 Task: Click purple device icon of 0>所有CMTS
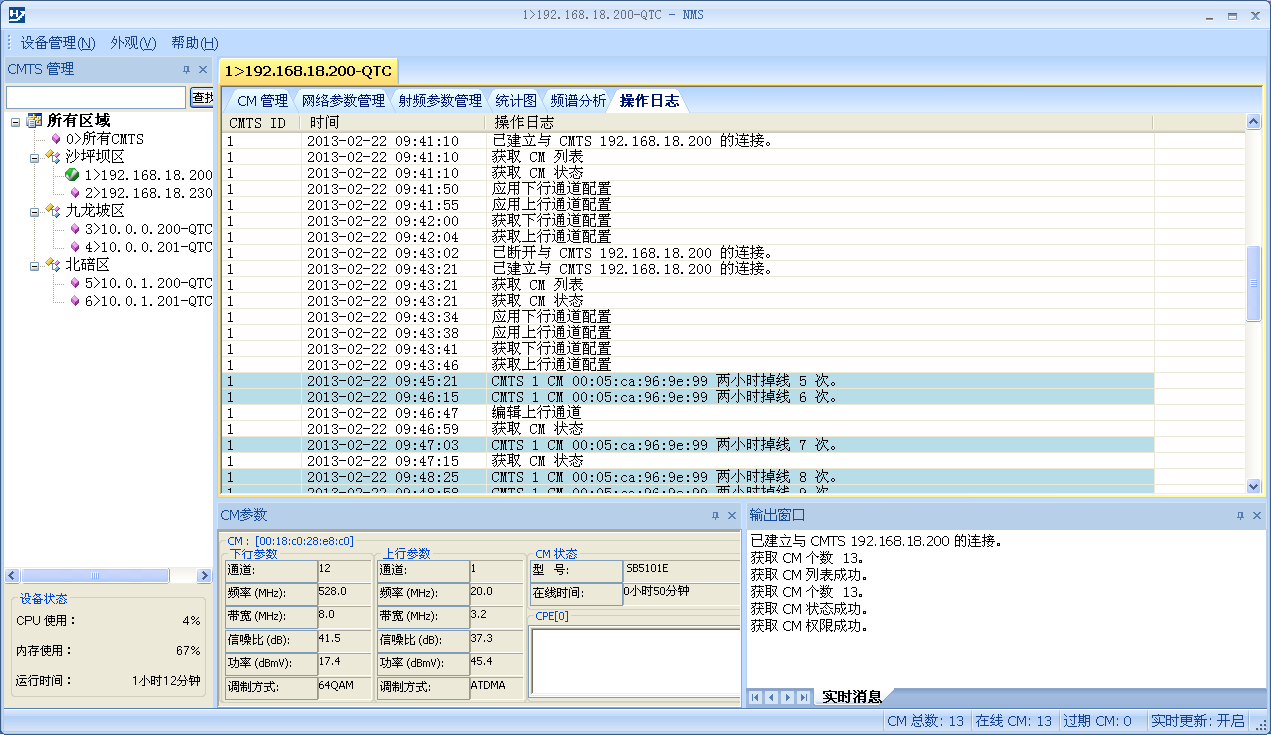[x=56, y=139]
